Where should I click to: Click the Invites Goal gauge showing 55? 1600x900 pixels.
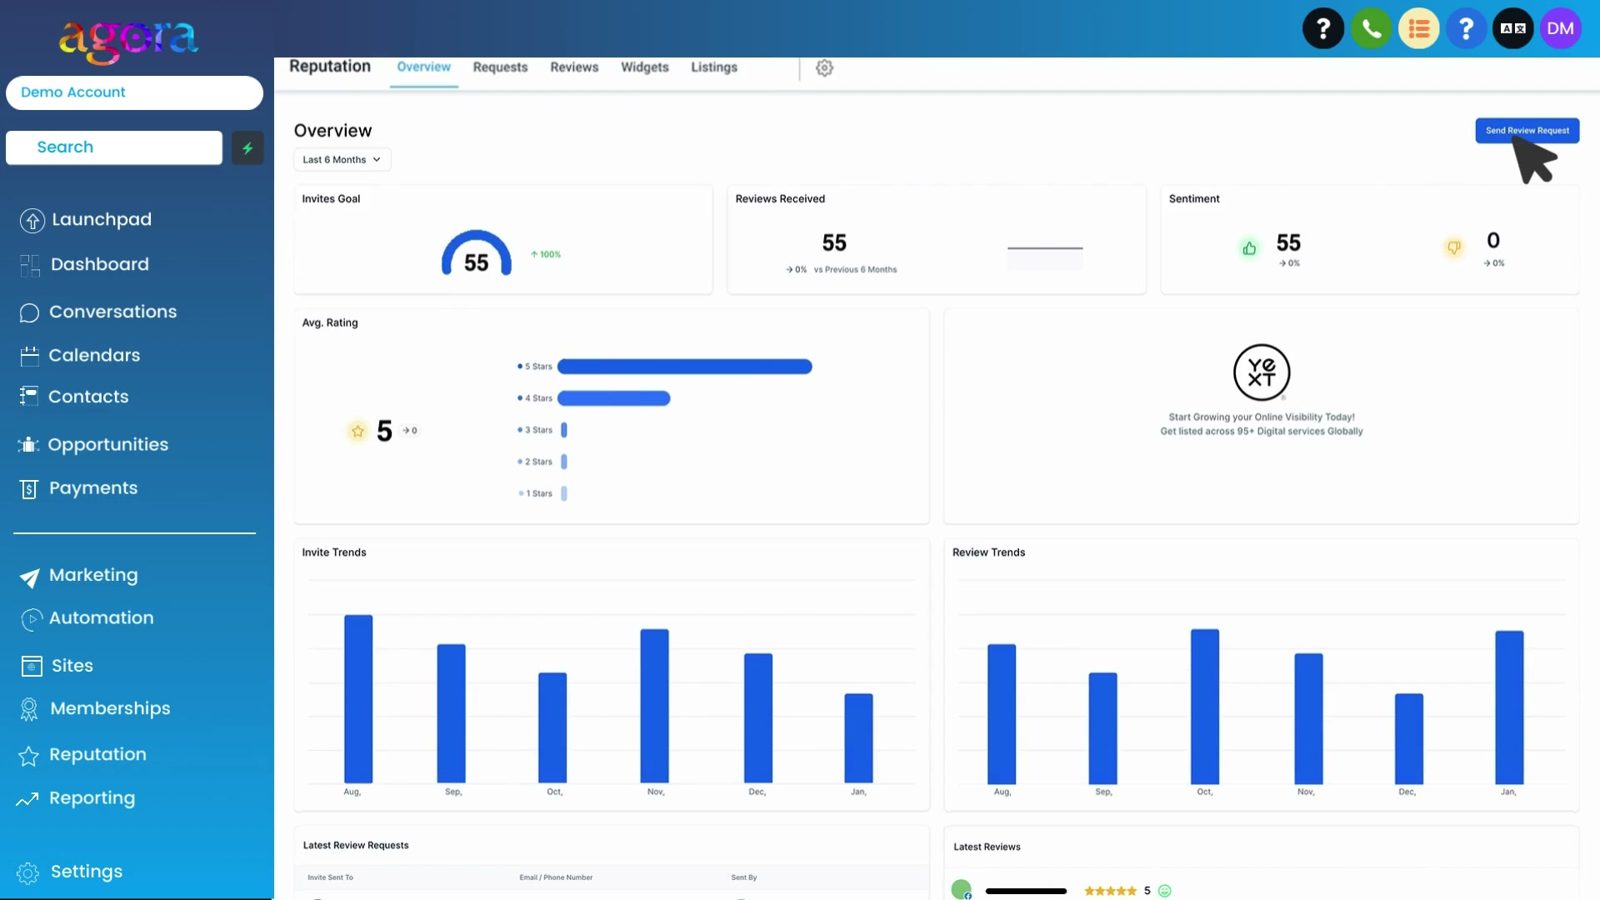[476, 253]
